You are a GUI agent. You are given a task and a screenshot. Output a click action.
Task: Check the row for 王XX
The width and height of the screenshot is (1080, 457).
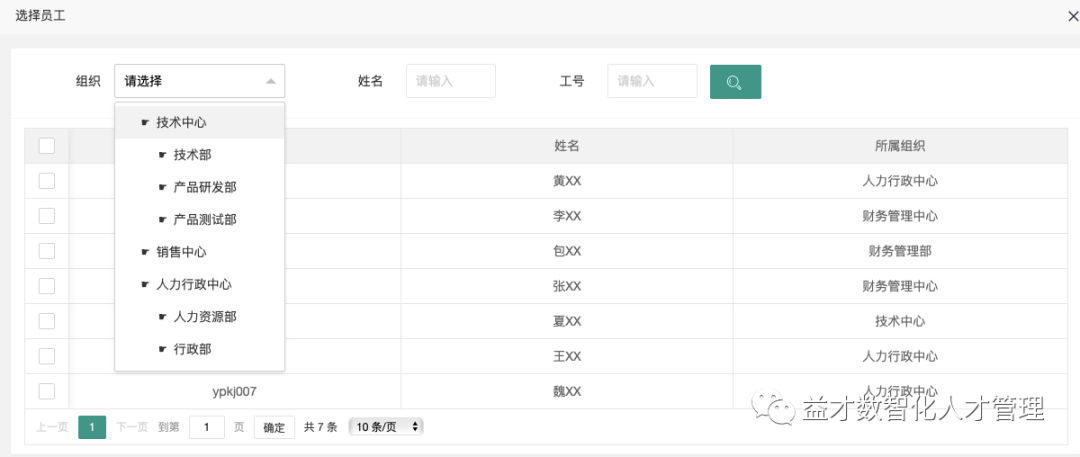(x=47, y=356)
